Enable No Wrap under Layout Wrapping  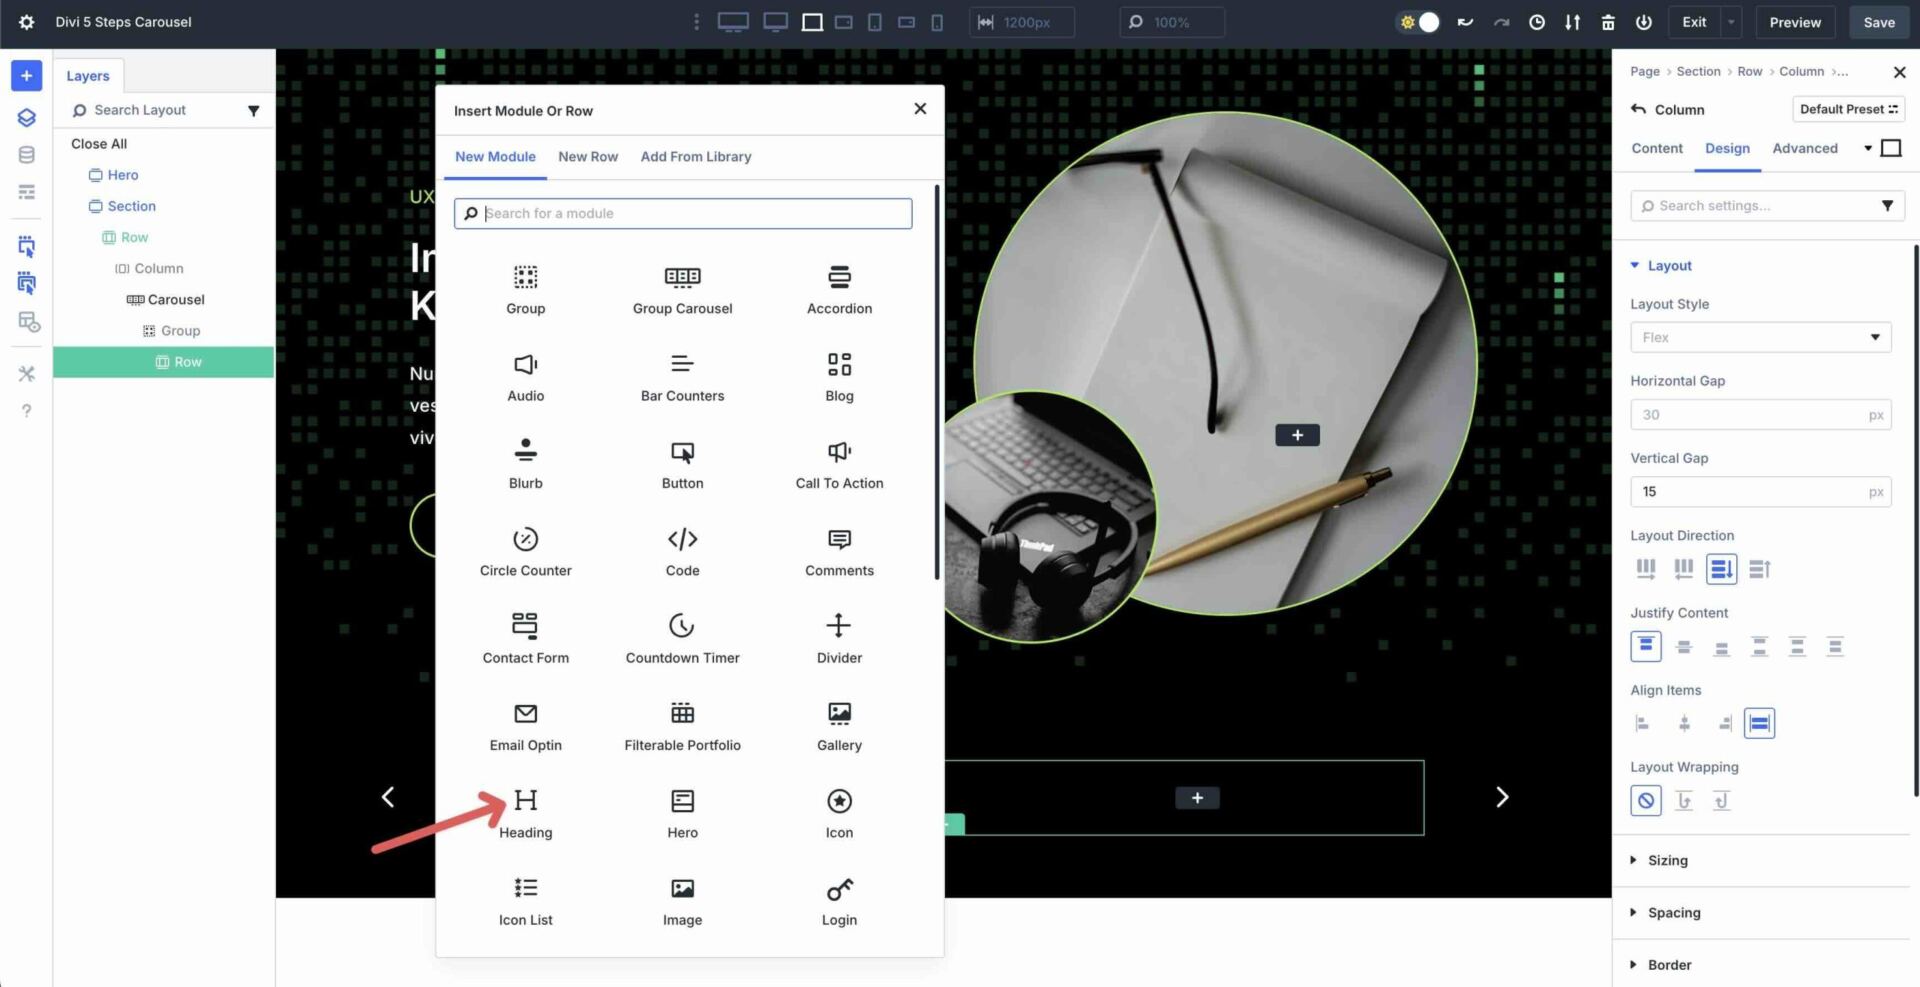pos(1645,800)
